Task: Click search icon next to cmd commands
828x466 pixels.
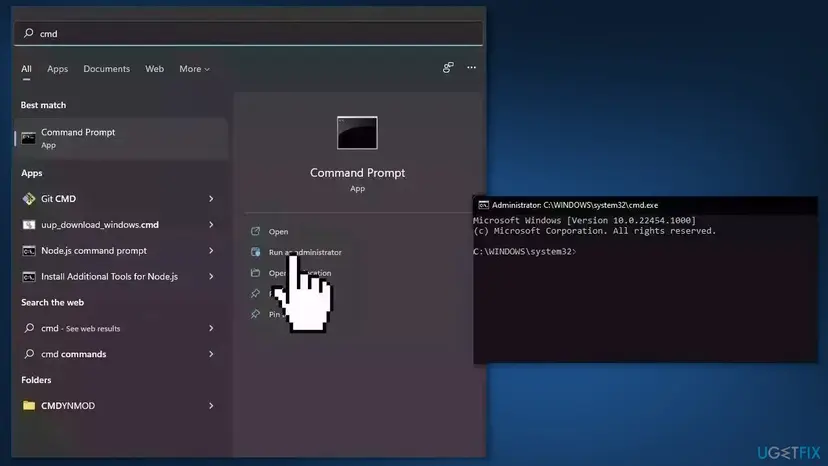Action: click(x=29, y=354)
